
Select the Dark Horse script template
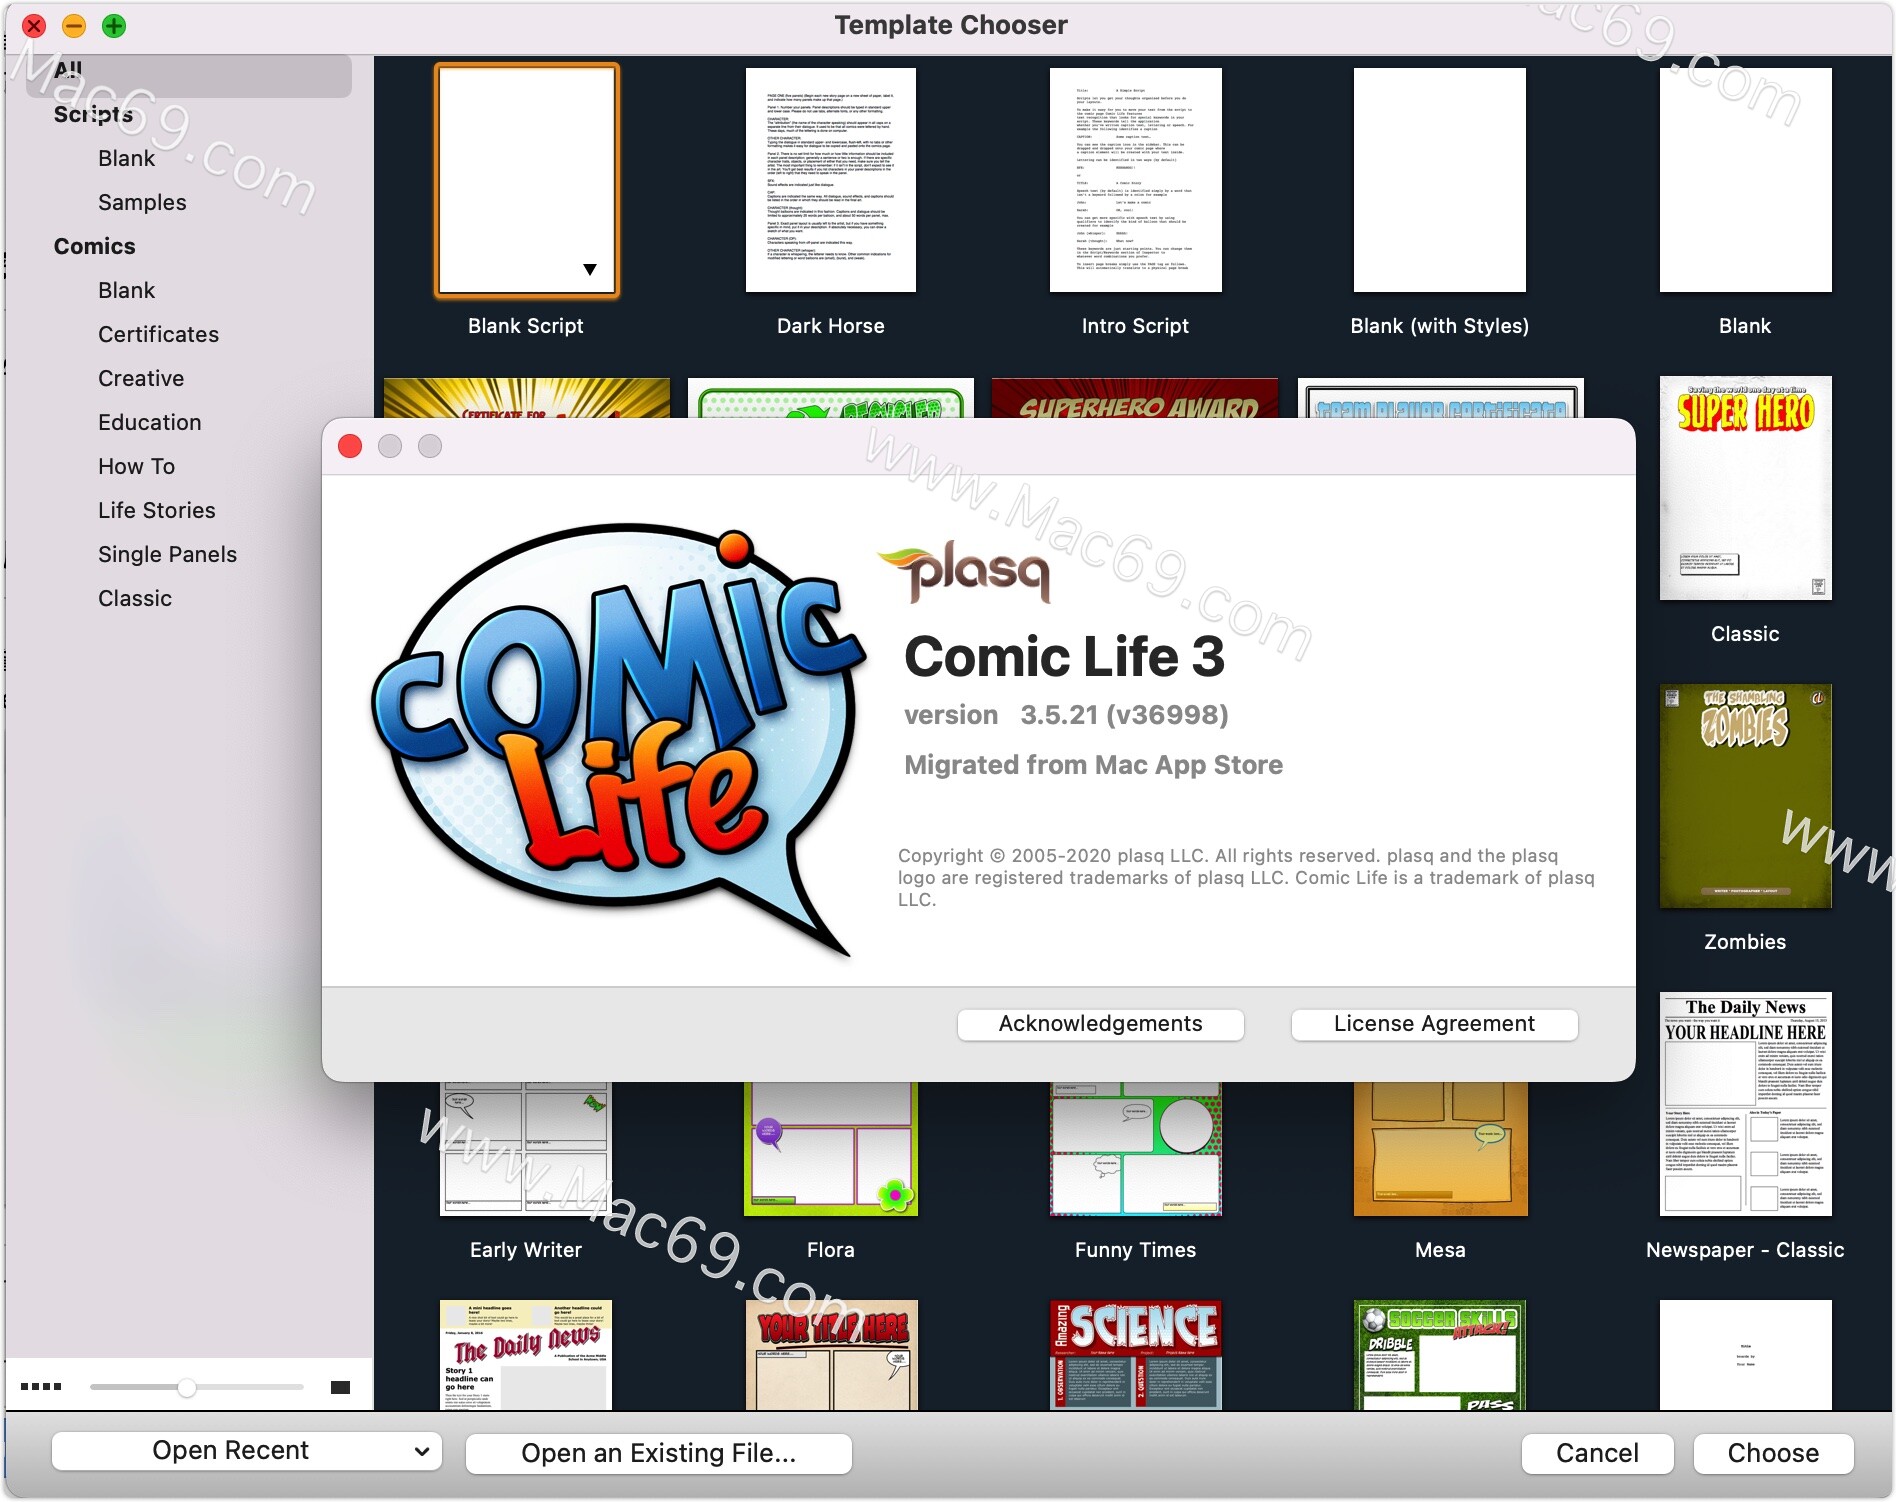tap(831, 181)
